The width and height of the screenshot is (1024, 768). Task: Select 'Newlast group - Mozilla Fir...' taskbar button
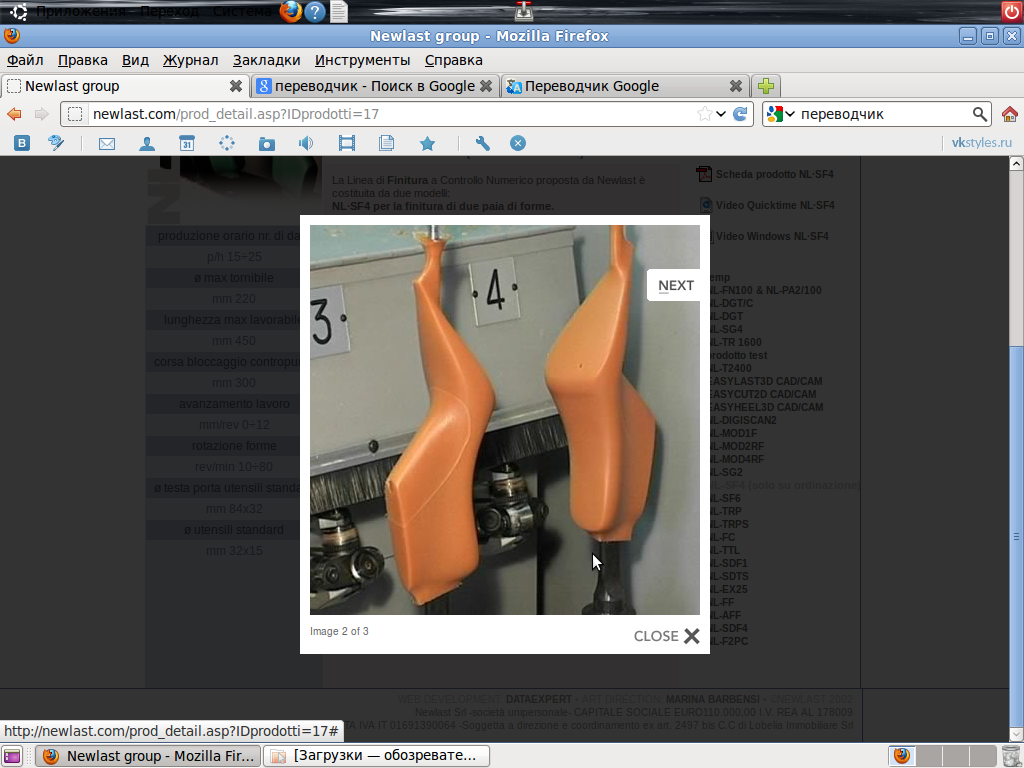click(x=148, y=756)
